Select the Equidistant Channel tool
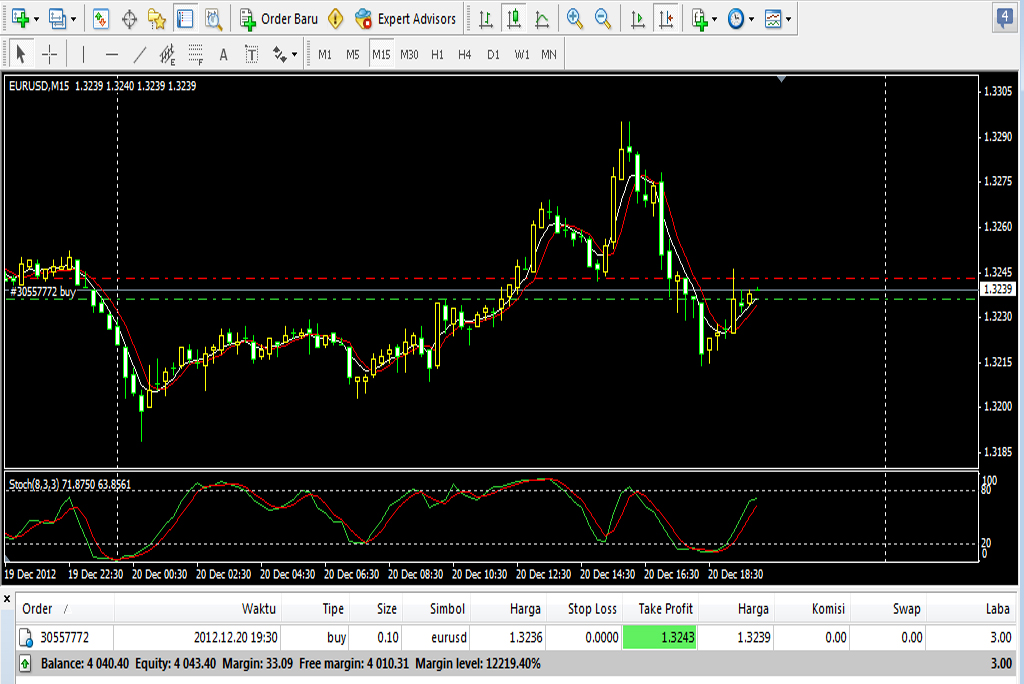The image size is (1024, 684). pyautogui.click(x=168, y=54)
